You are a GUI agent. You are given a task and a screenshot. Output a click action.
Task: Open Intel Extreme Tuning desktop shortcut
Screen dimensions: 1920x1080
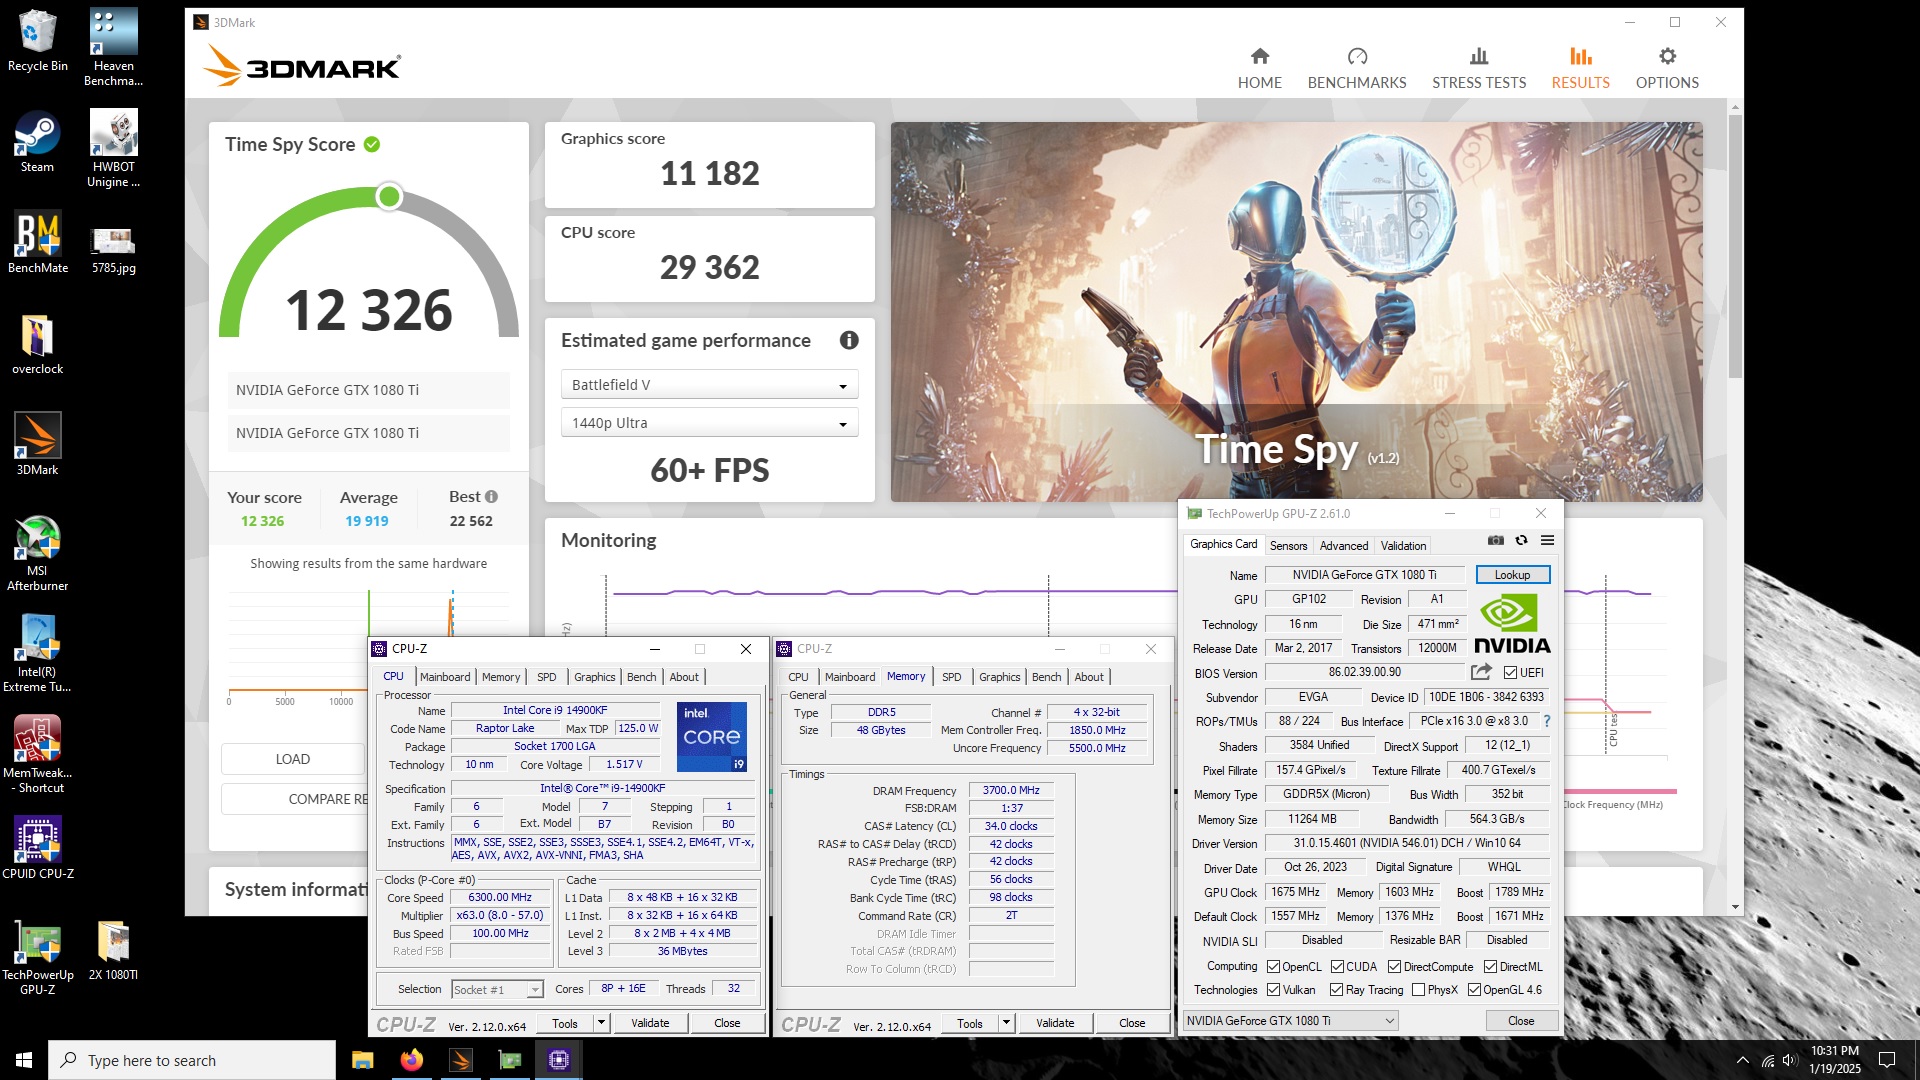click(38, 654)
